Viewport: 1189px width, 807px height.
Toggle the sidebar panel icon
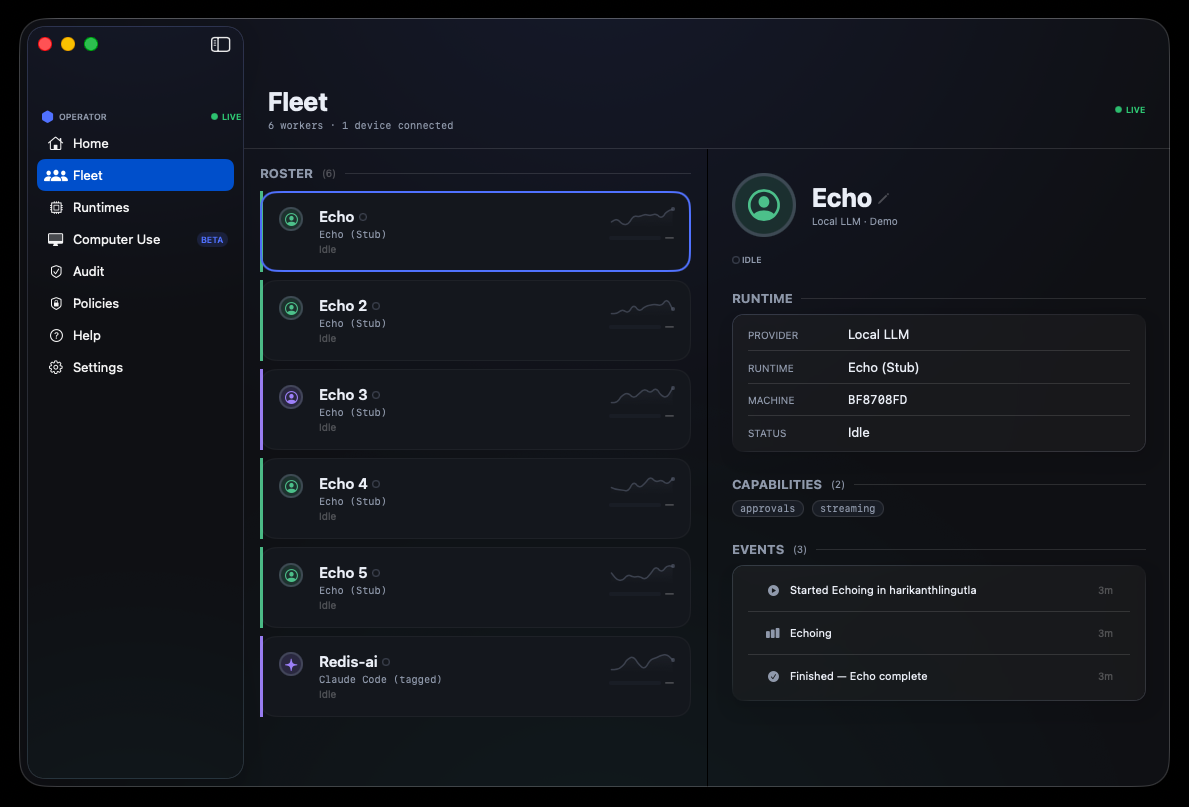coord(221,45)
